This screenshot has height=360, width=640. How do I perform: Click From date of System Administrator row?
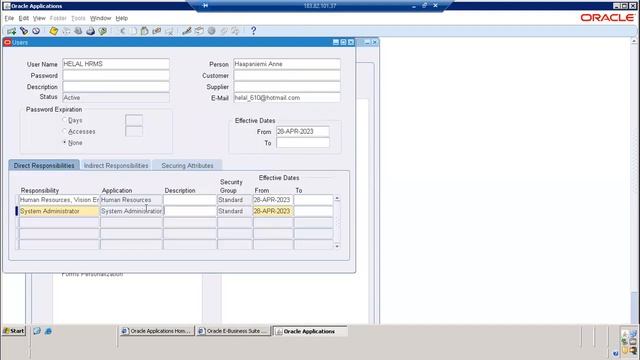(273, 211)
